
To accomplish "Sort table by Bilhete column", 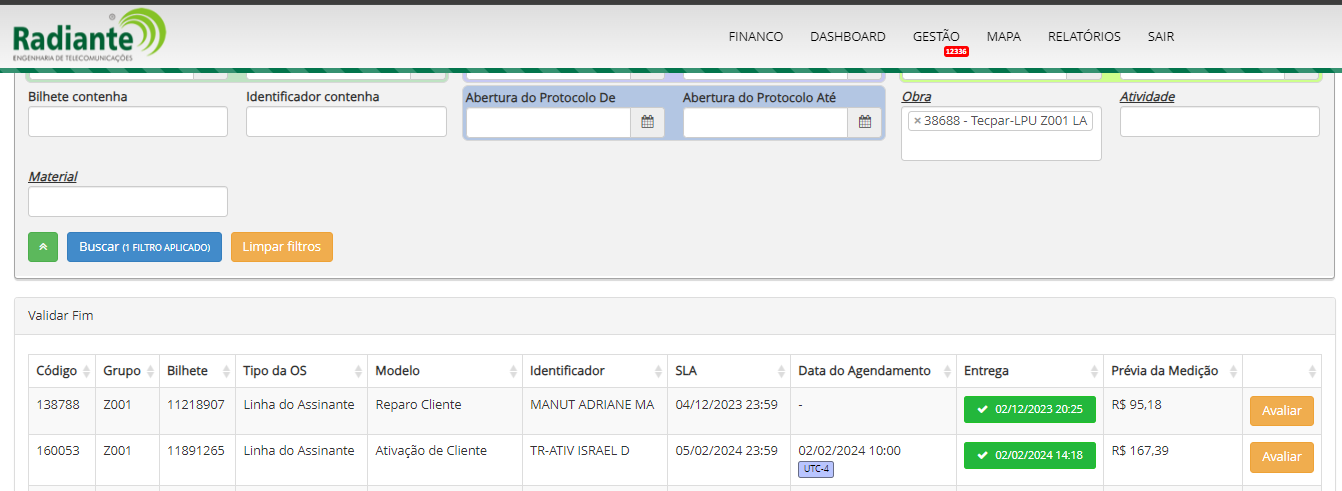I will 196,371.
